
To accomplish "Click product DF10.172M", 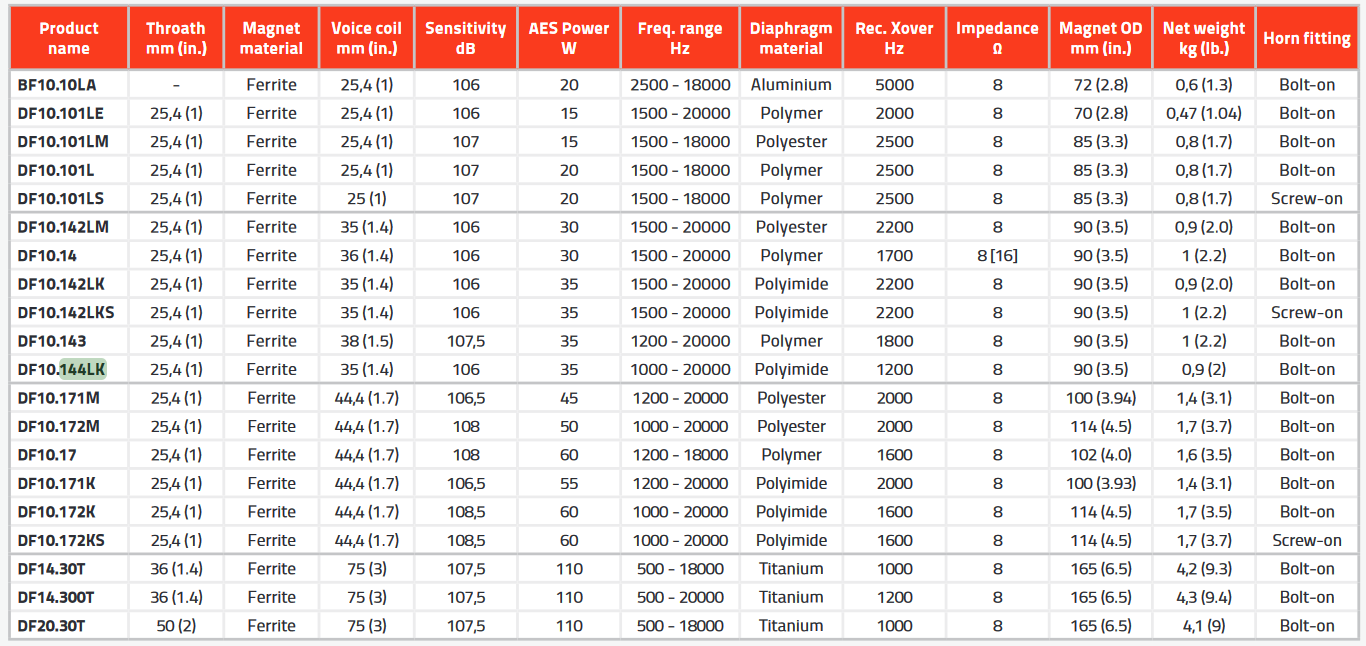I will click(x=59, y=426).
